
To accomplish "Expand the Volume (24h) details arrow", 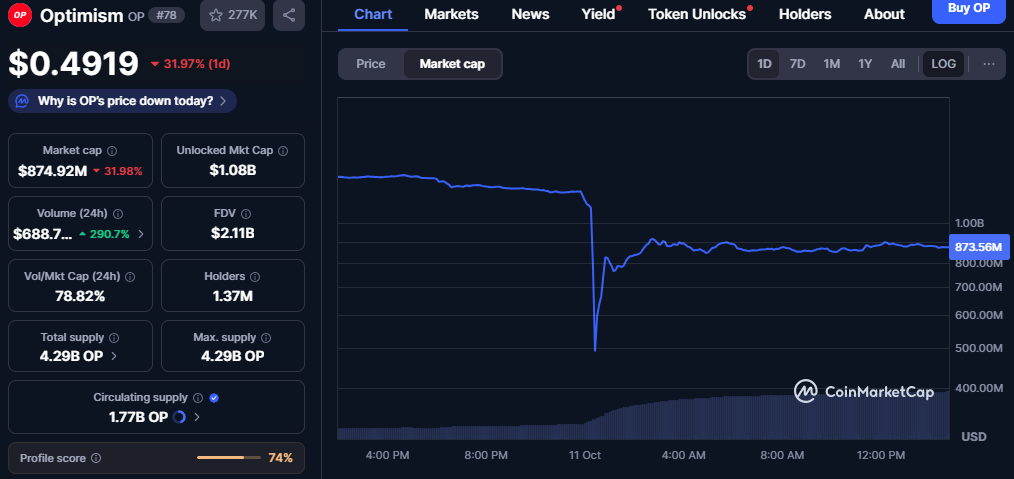I will click(140, 234).
